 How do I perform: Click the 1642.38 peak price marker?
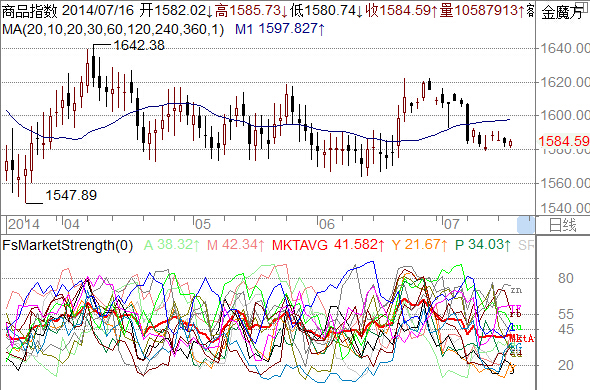(139, 45)
